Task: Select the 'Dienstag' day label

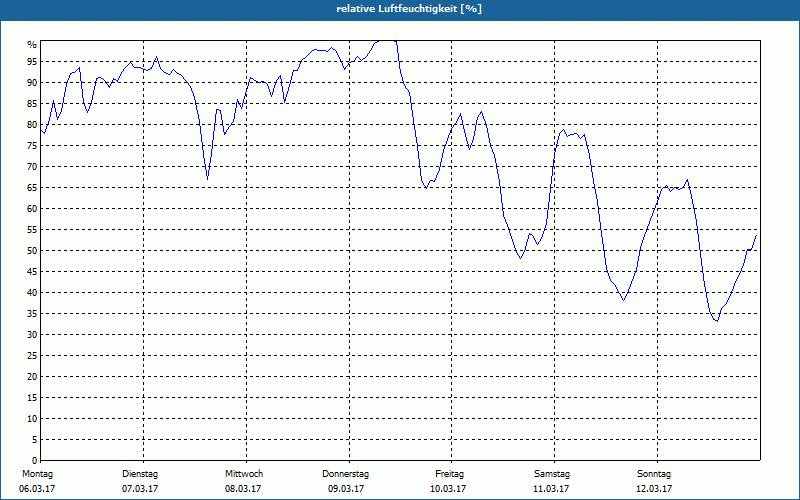Action: [x=140, y=474]
